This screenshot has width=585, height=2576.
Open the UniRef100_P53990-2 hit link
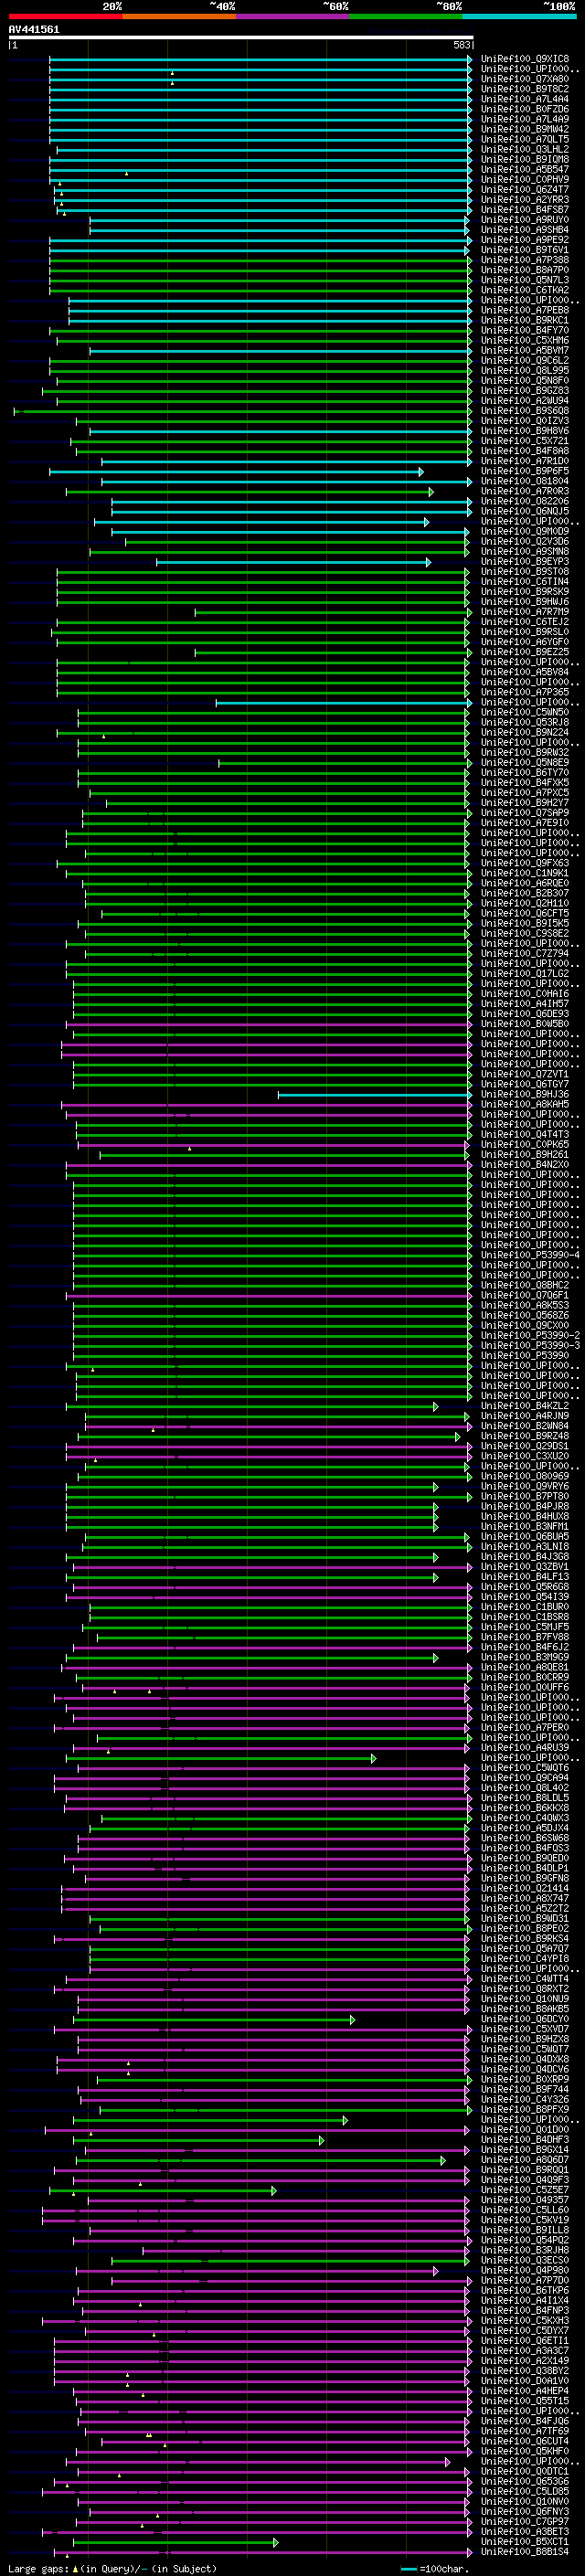point(530,1336)
